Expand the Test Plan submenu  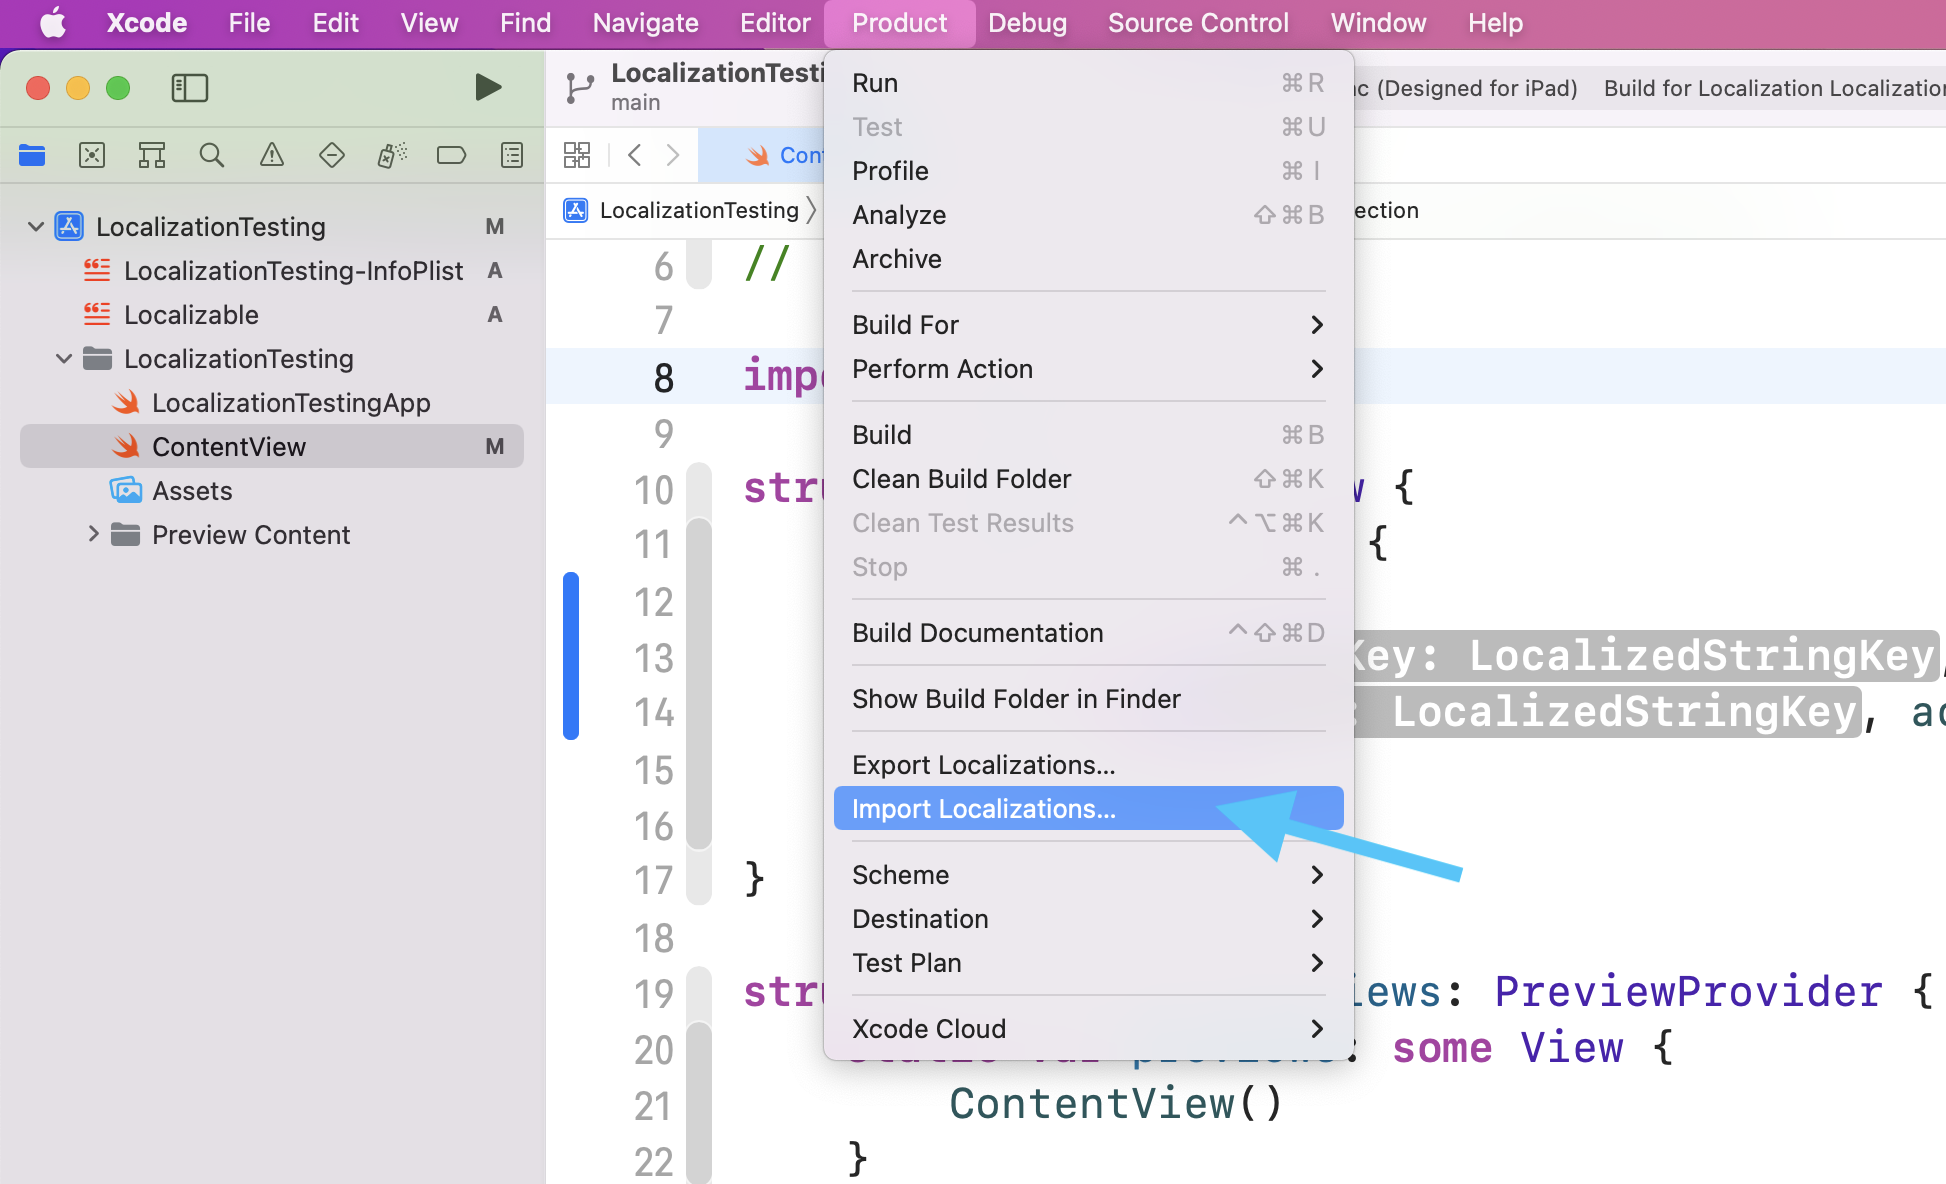1088,963
